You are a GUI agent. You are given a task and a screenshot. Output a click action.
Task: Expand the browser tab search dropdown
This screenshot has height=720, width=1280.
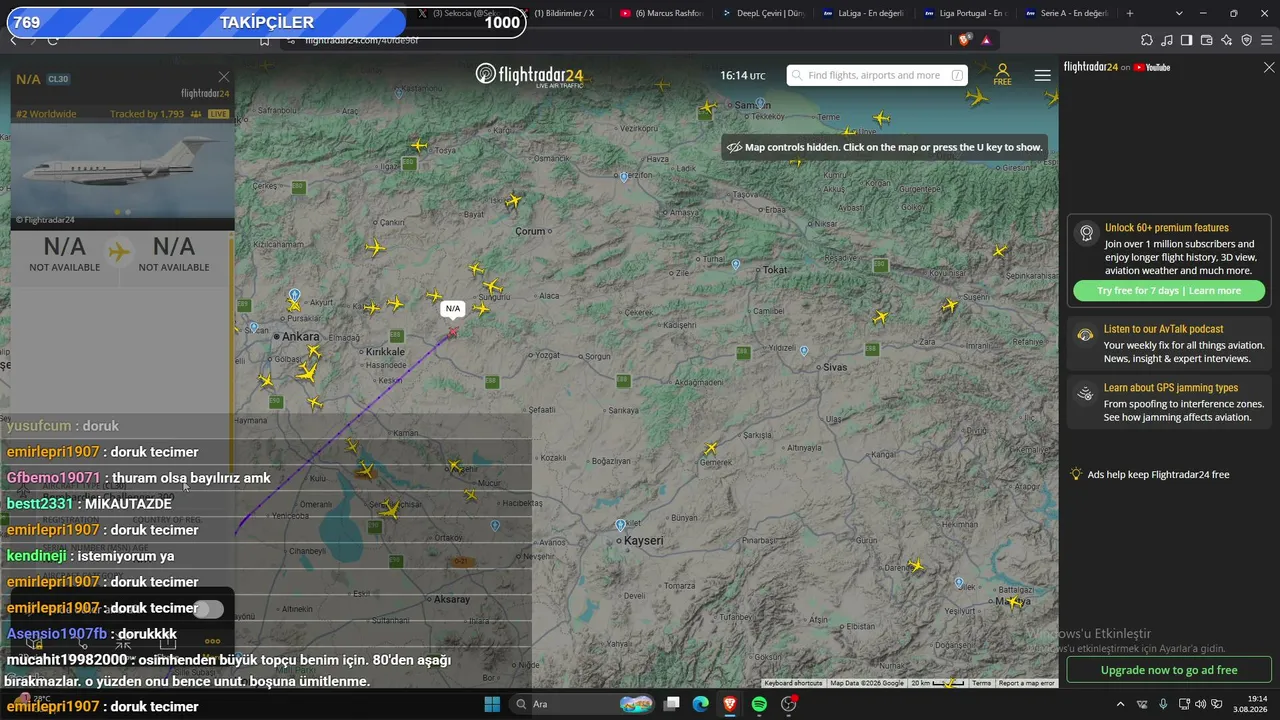pos(1179,13)
